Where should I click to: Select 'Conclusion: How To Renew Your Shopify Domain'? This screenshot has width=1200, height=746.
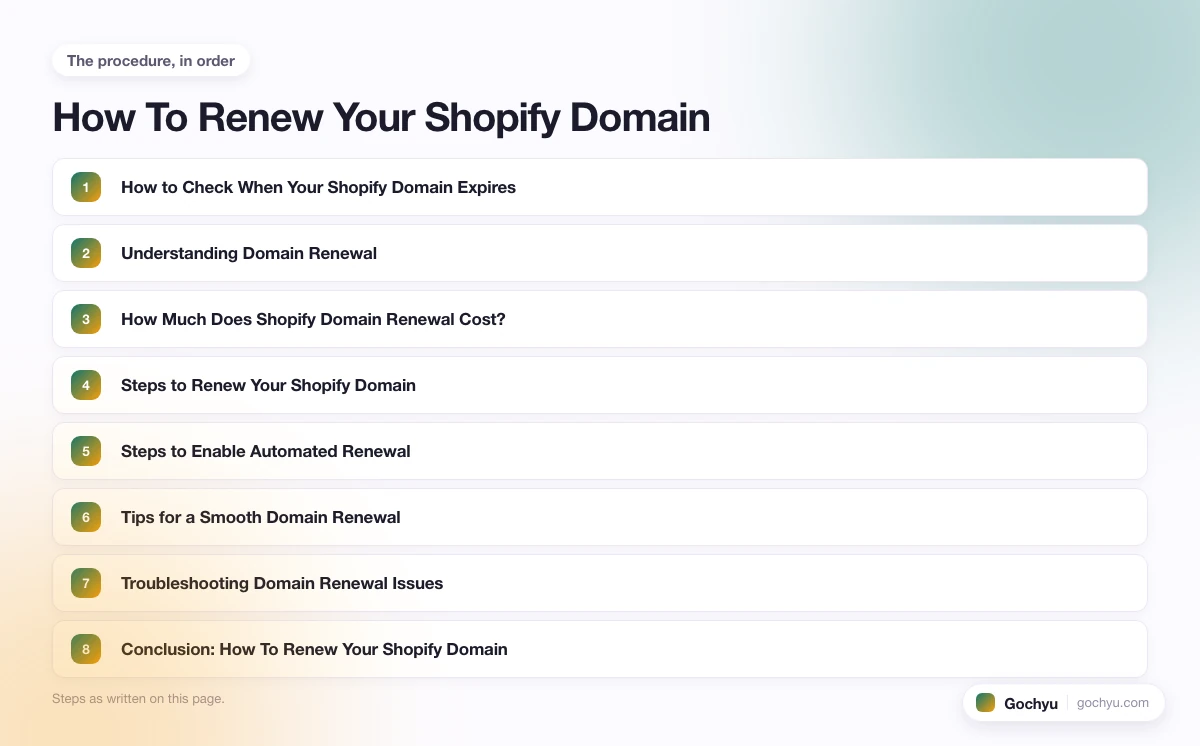click(600, 649)
